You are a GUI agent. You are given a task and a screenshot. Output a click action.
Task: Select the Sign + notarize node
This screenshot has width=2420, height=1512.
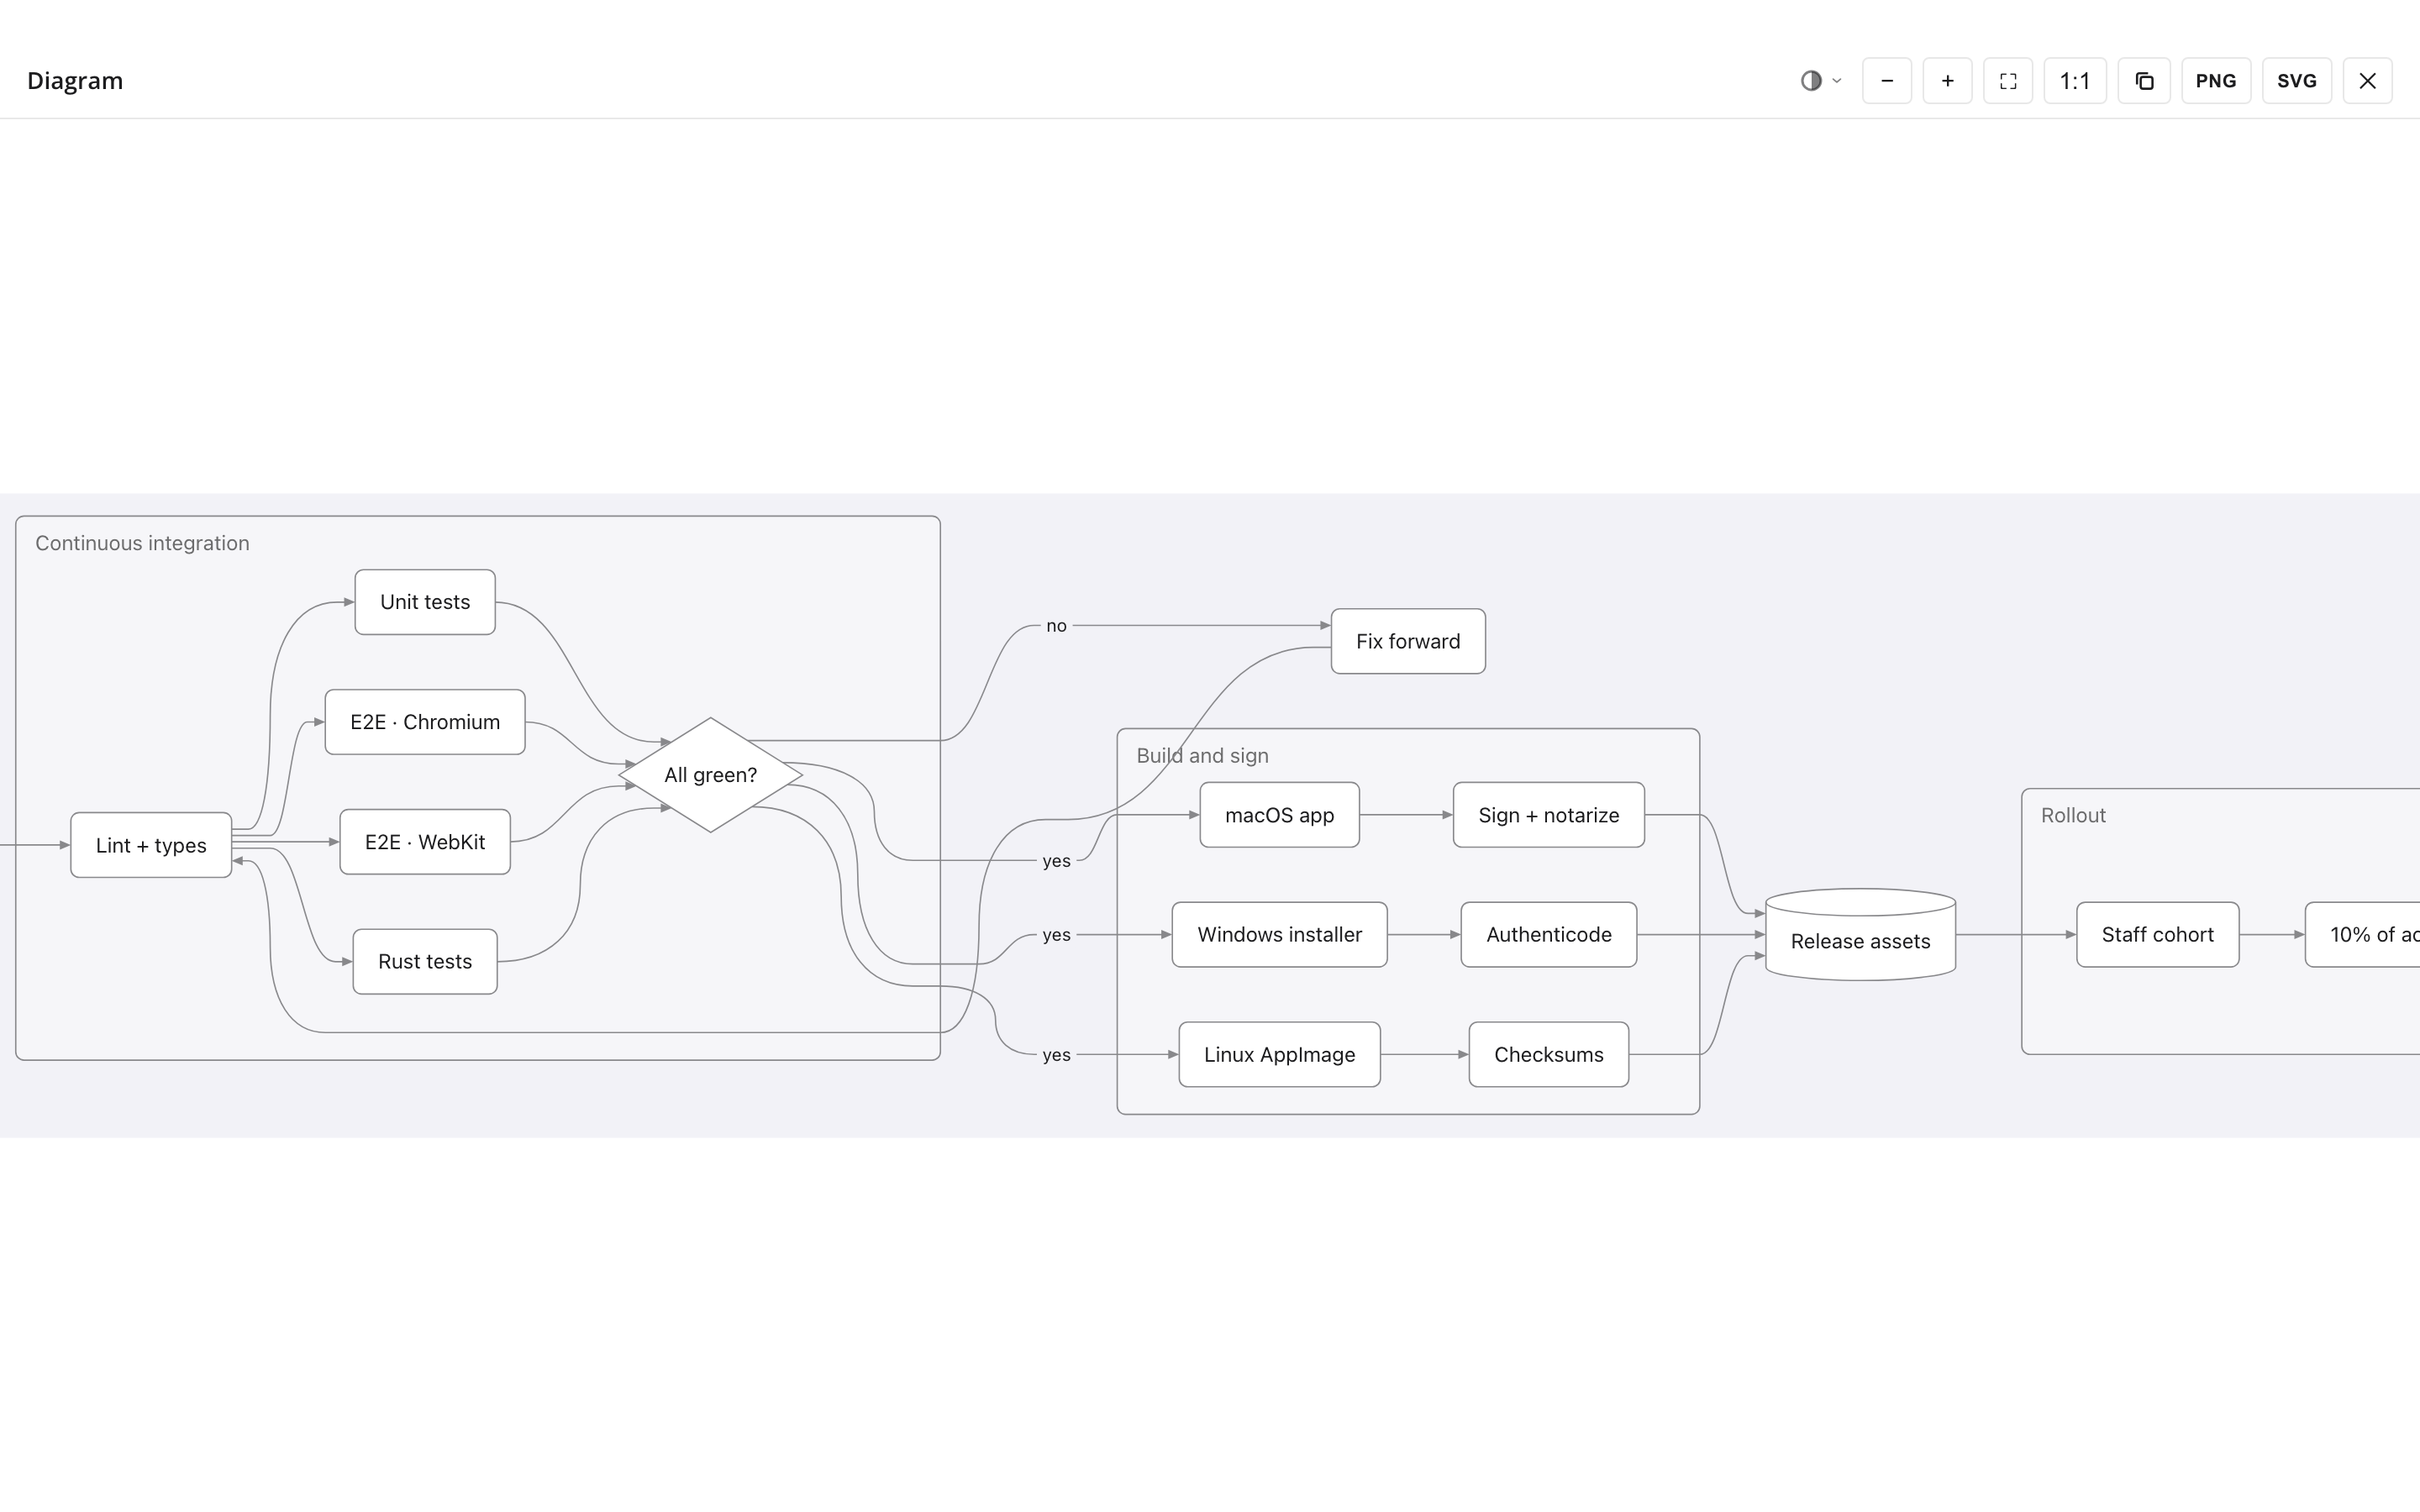1549,815
